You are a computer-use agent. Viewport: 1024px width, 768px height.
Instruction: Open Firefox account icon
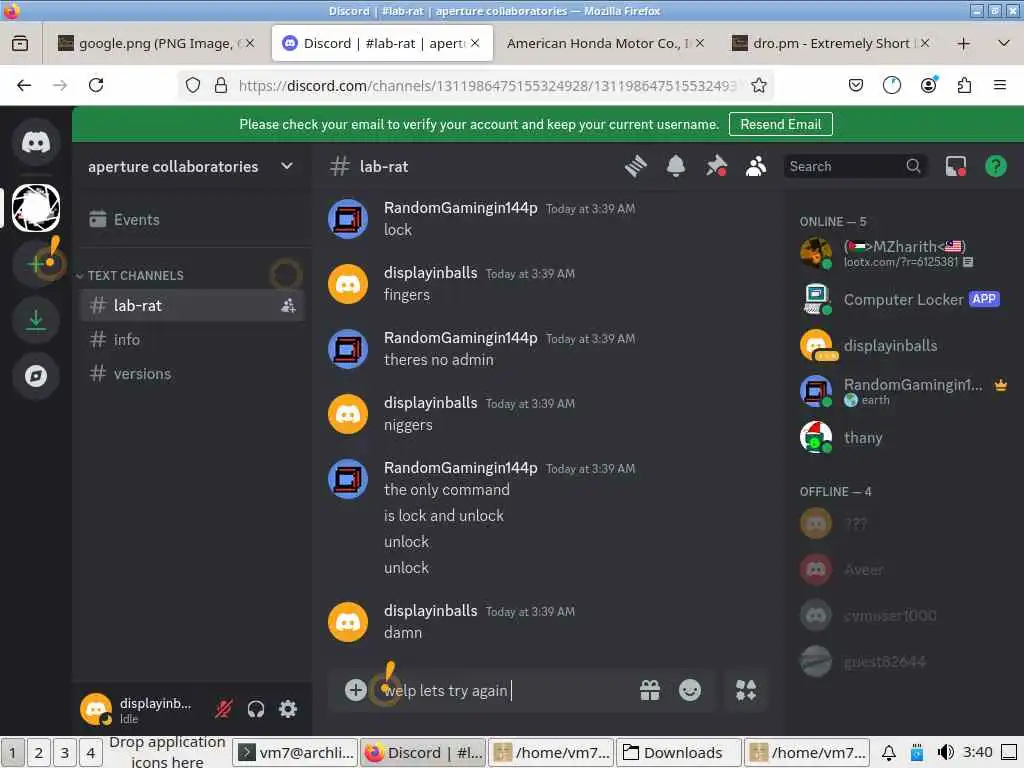coord(928,86)
